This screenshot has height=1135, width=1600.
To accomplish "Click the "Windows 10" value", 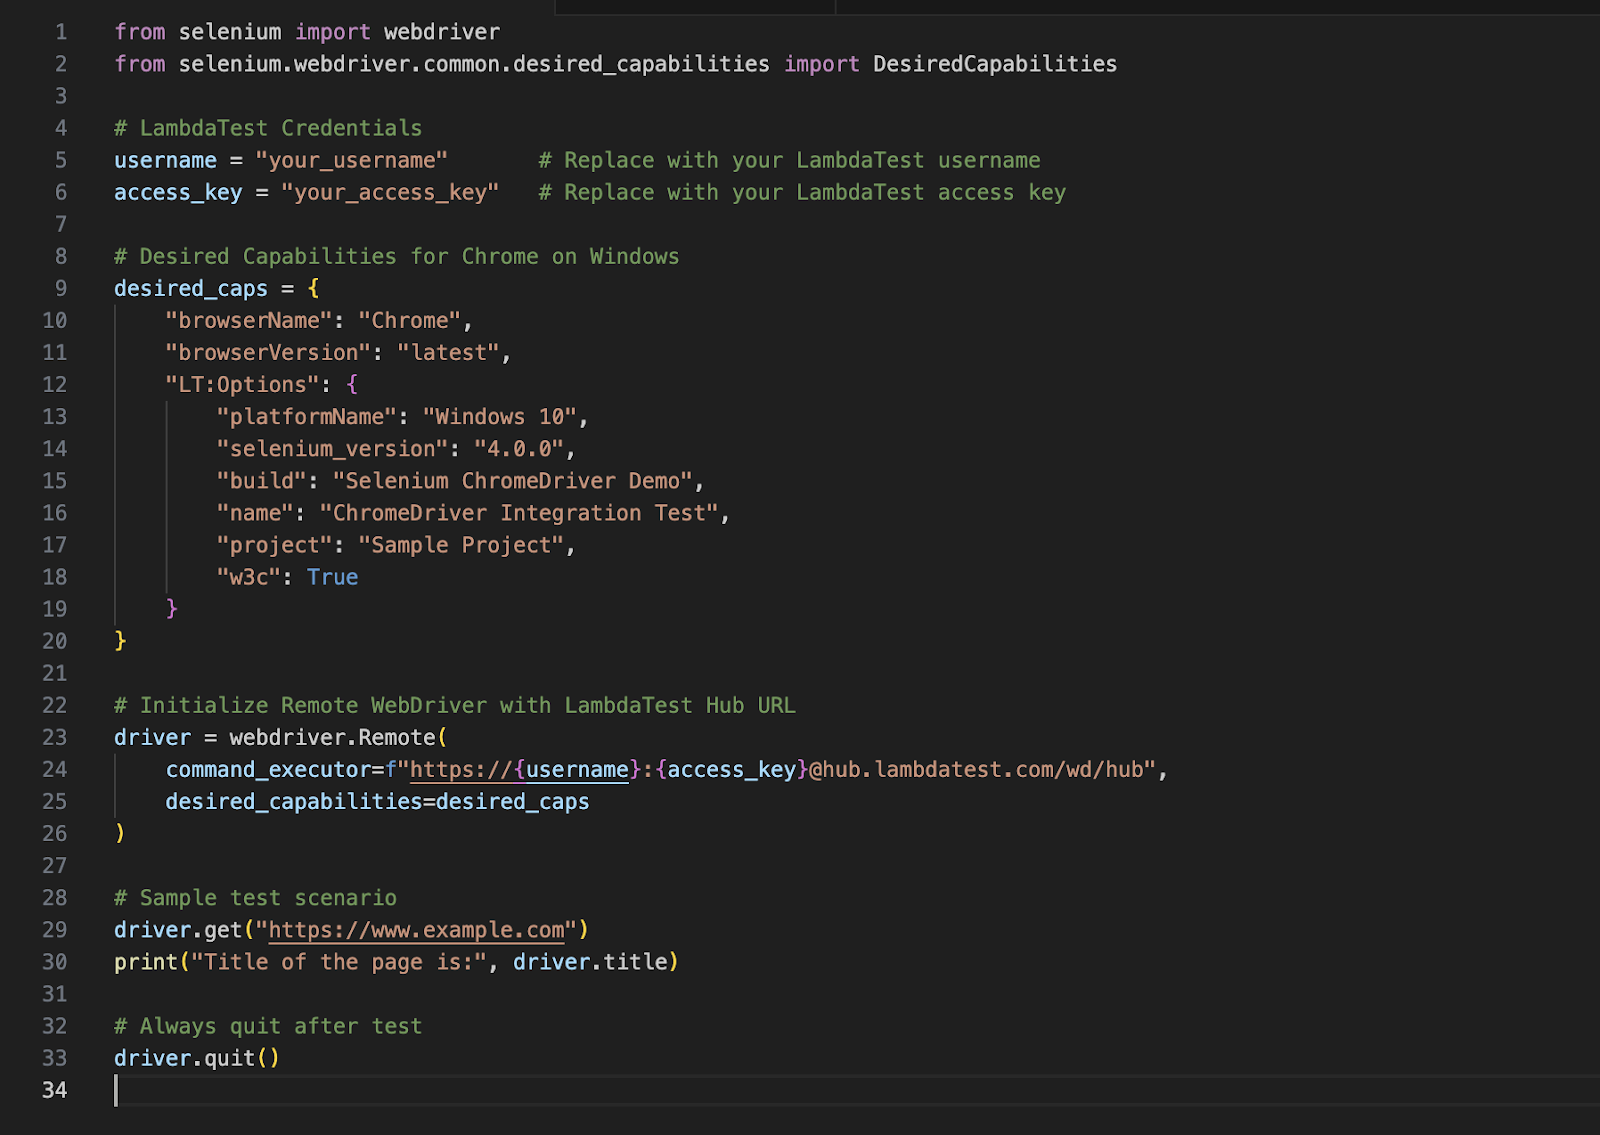I will click(500, 417).
